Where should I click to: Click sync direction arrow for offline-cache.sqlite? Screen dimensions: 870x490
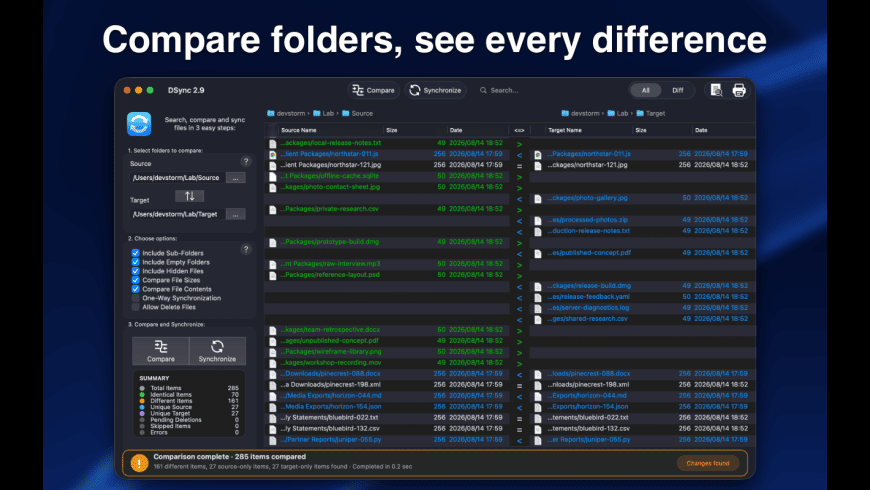[x=519, y=177]
